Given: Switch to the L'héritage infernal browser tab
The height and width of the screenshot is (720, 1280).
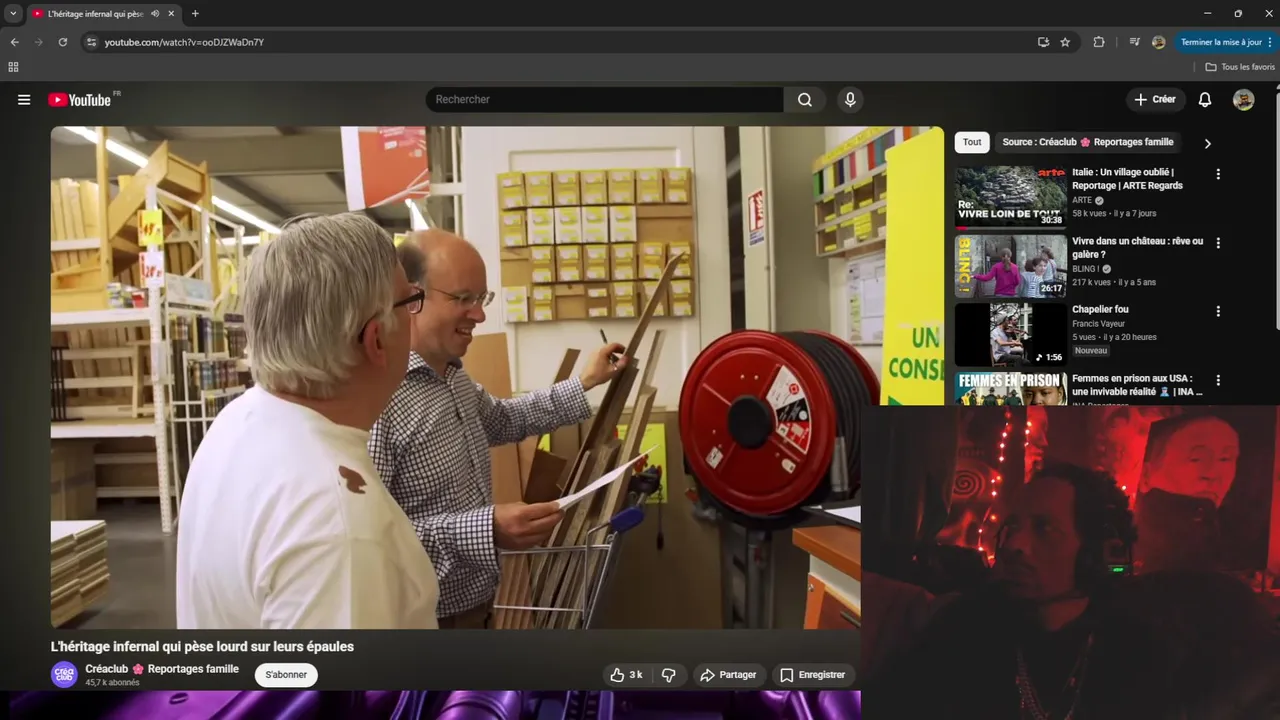Looking at the screenshot, I should [x=95, y=14].
